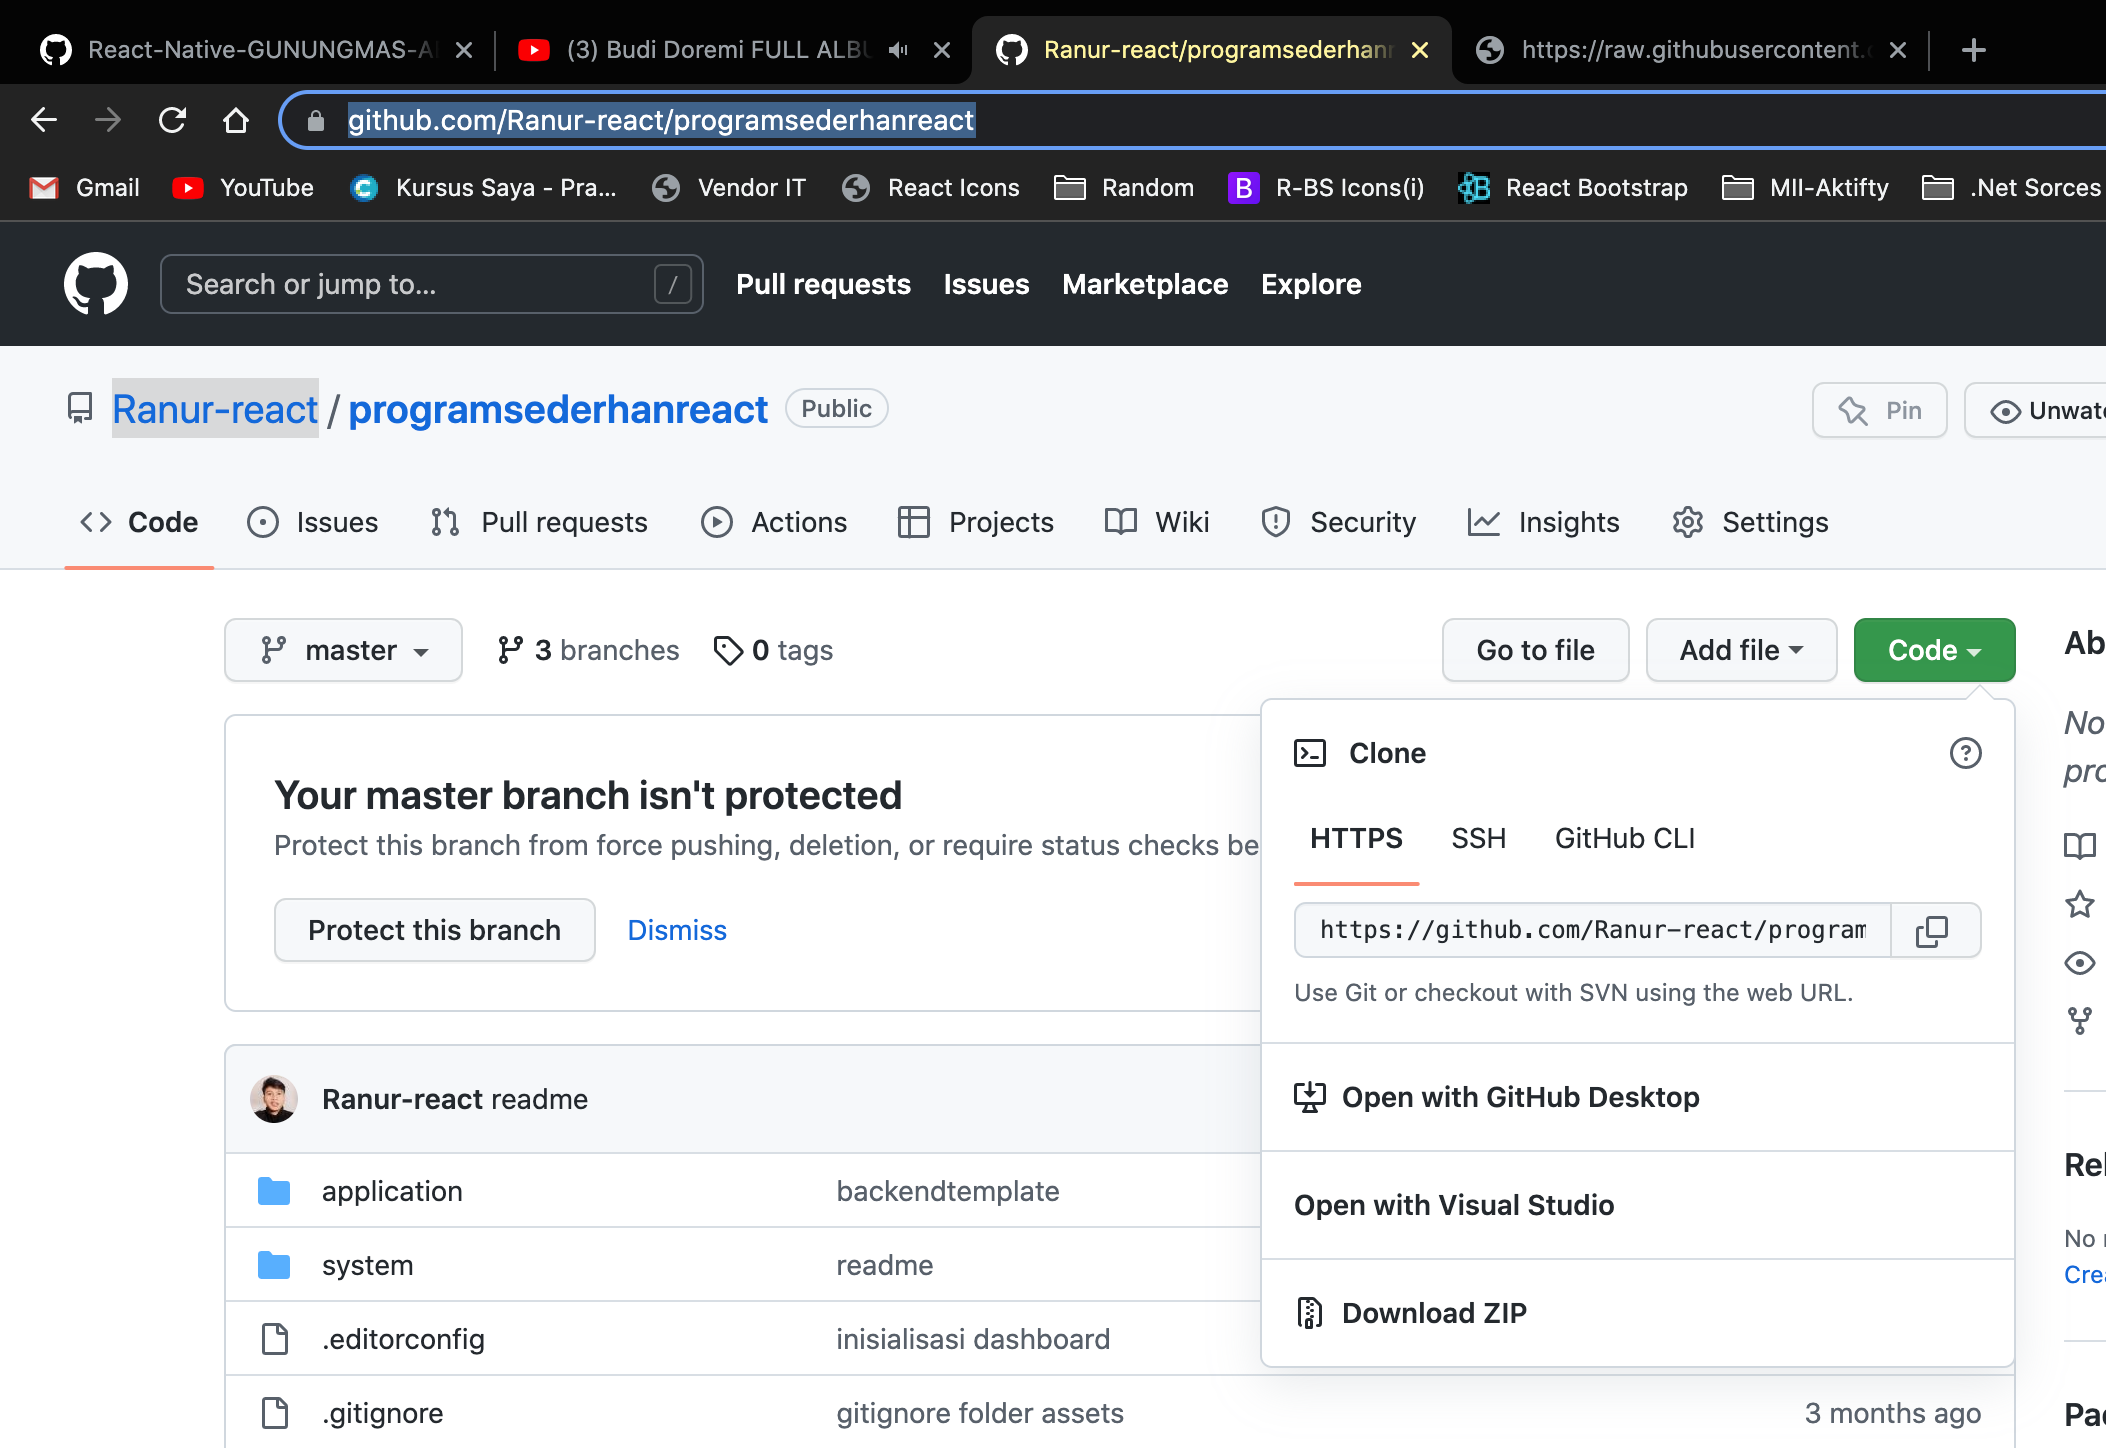Choose Download ZIP from clone menu
This screenshot has height=1448, width=2106.
click(x=1433, y=1313)
